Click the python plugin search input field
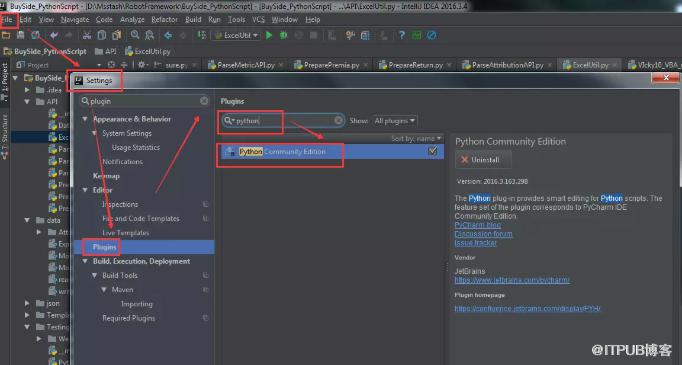This screenshot has width=682, height=365. pyautogui.click(x=283, y=121)
